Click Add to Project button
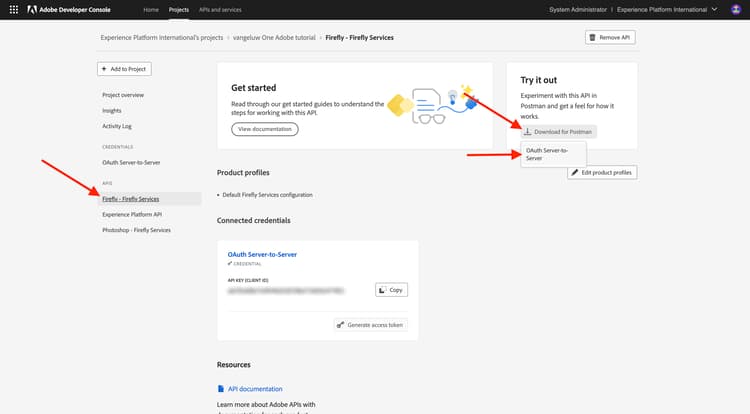Viewport: 750px width, 414px height. [x=124, y=69]
